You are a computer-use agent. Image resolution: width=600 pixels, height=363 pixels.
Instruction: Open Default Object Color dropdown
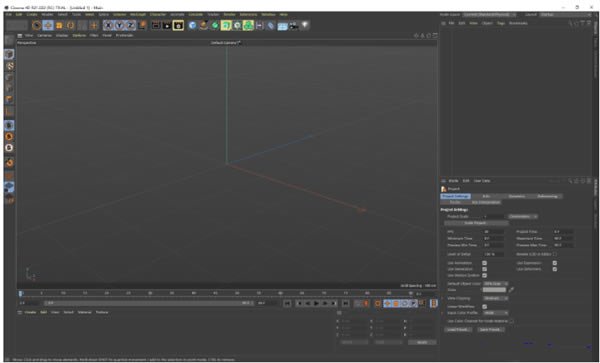(496, 284)
